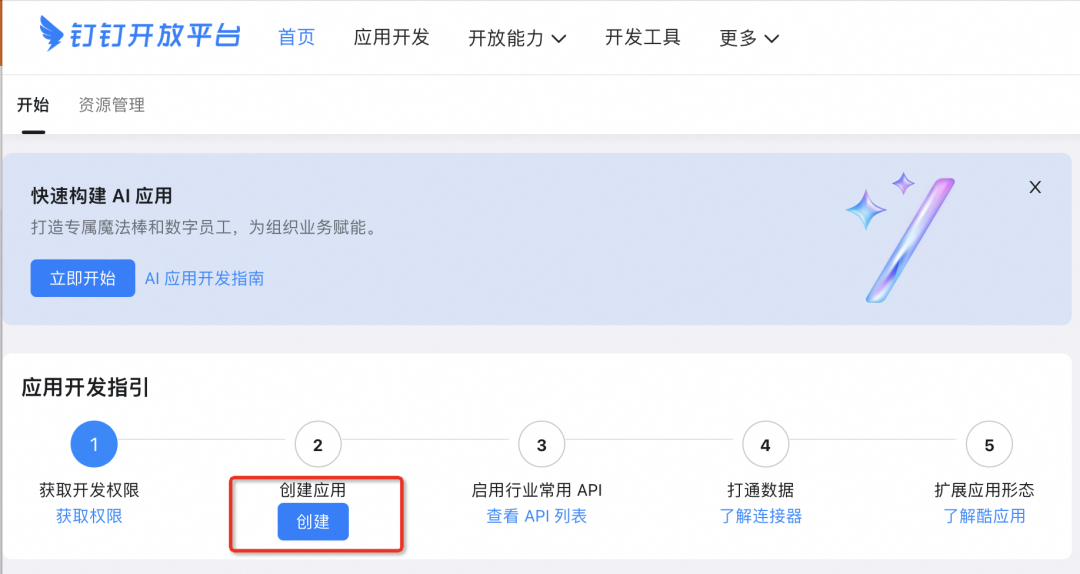Open the 获取权限 link
This screenshot has width=1080, height=574.
(89, 516)
